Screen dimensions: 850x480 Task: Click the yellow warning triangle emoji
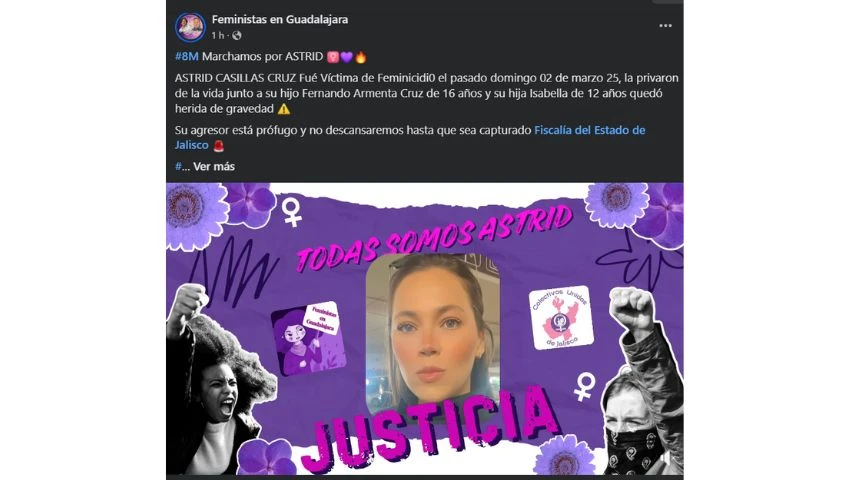284,109
